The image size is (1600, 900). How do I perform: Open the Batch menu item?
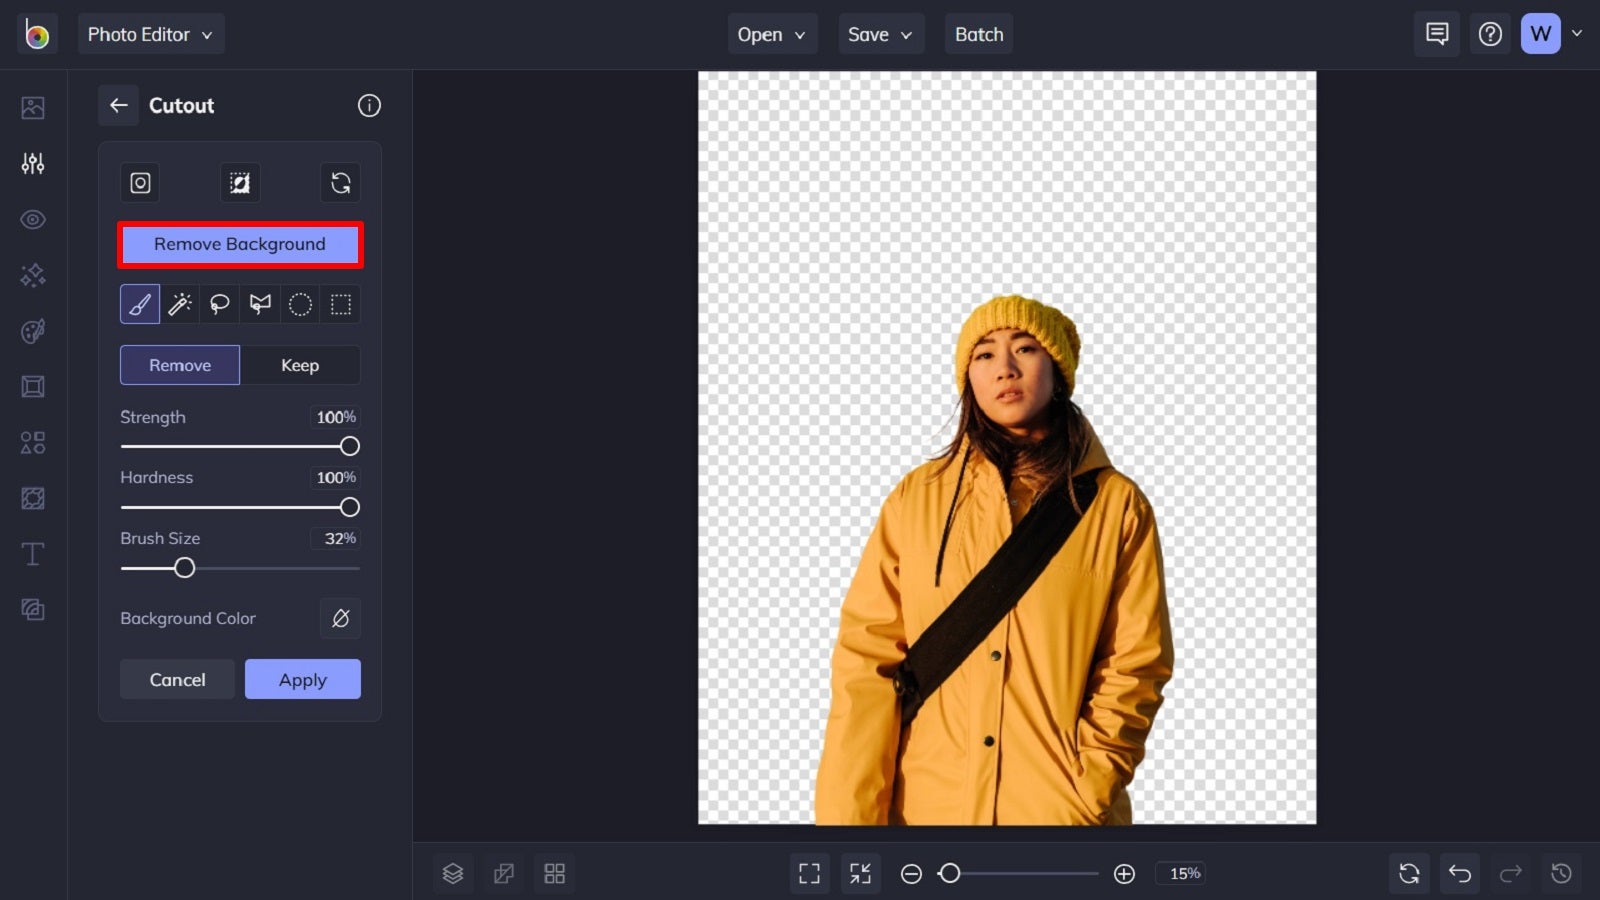pyautogui.click(x=978, y=33)
